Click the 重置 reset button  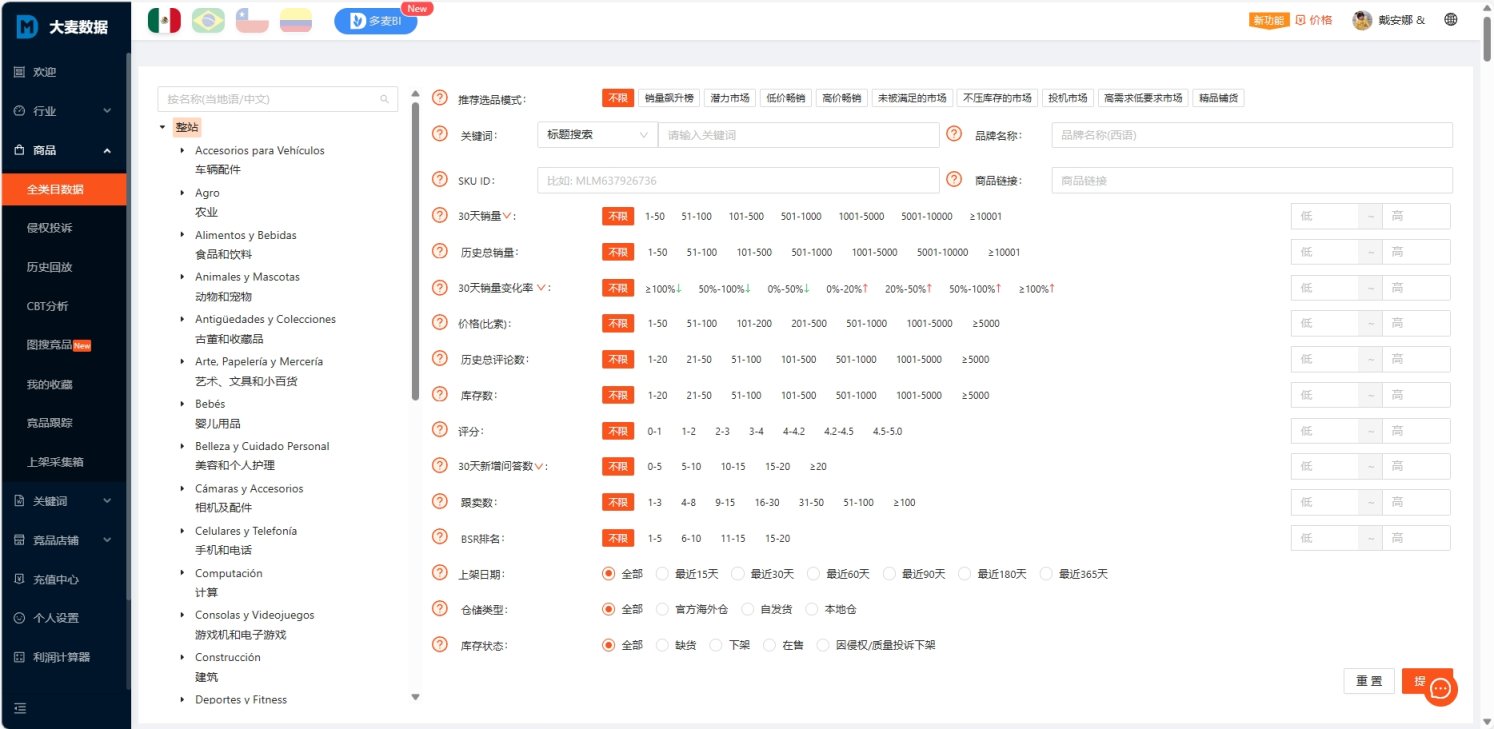pos(1368,681)
